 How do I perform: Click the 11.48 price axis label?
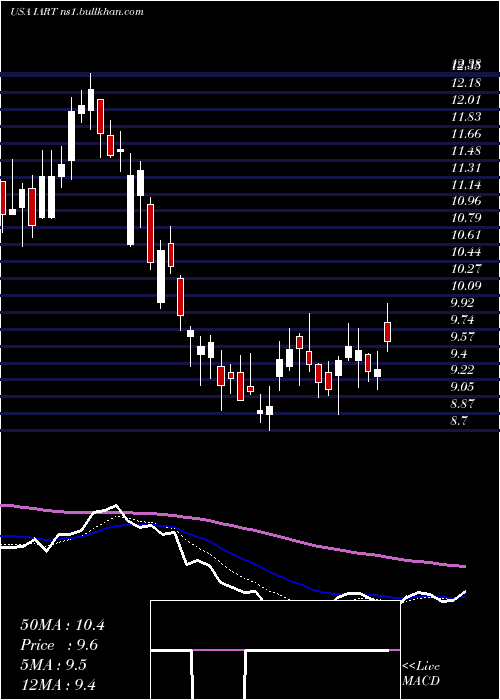click(466, 151)
